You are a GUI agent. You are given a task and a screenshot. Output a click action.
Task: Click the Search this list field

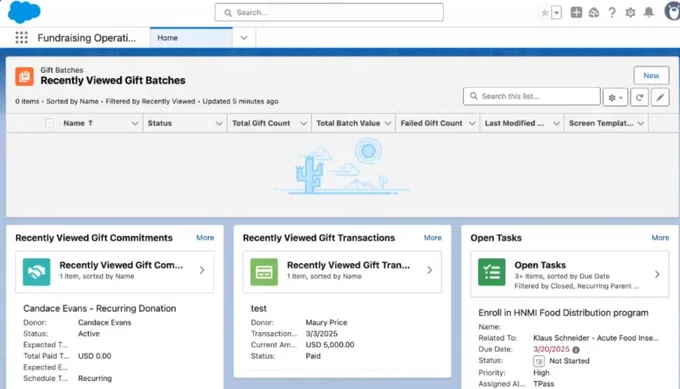tap(532, 96)
